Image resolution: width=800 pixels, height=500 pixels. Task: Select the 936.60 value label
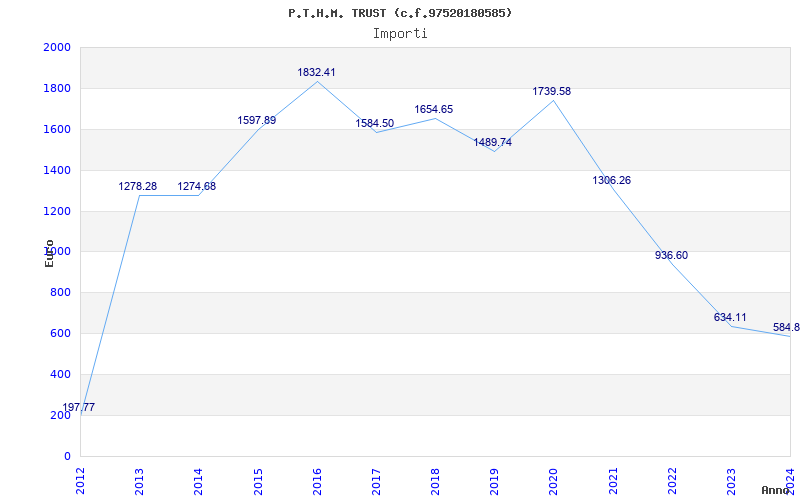tap(671, 255)
